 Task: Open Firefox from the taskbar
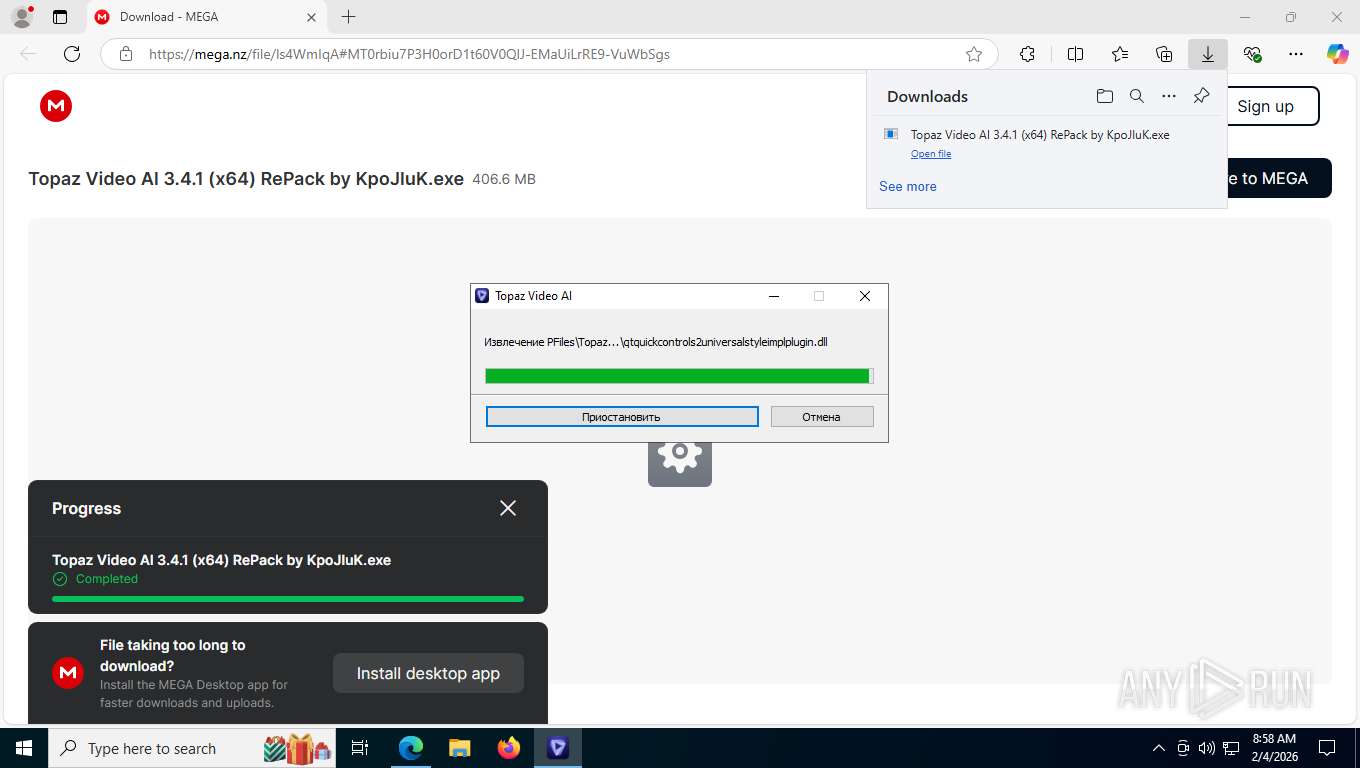[x=508, y=748]
